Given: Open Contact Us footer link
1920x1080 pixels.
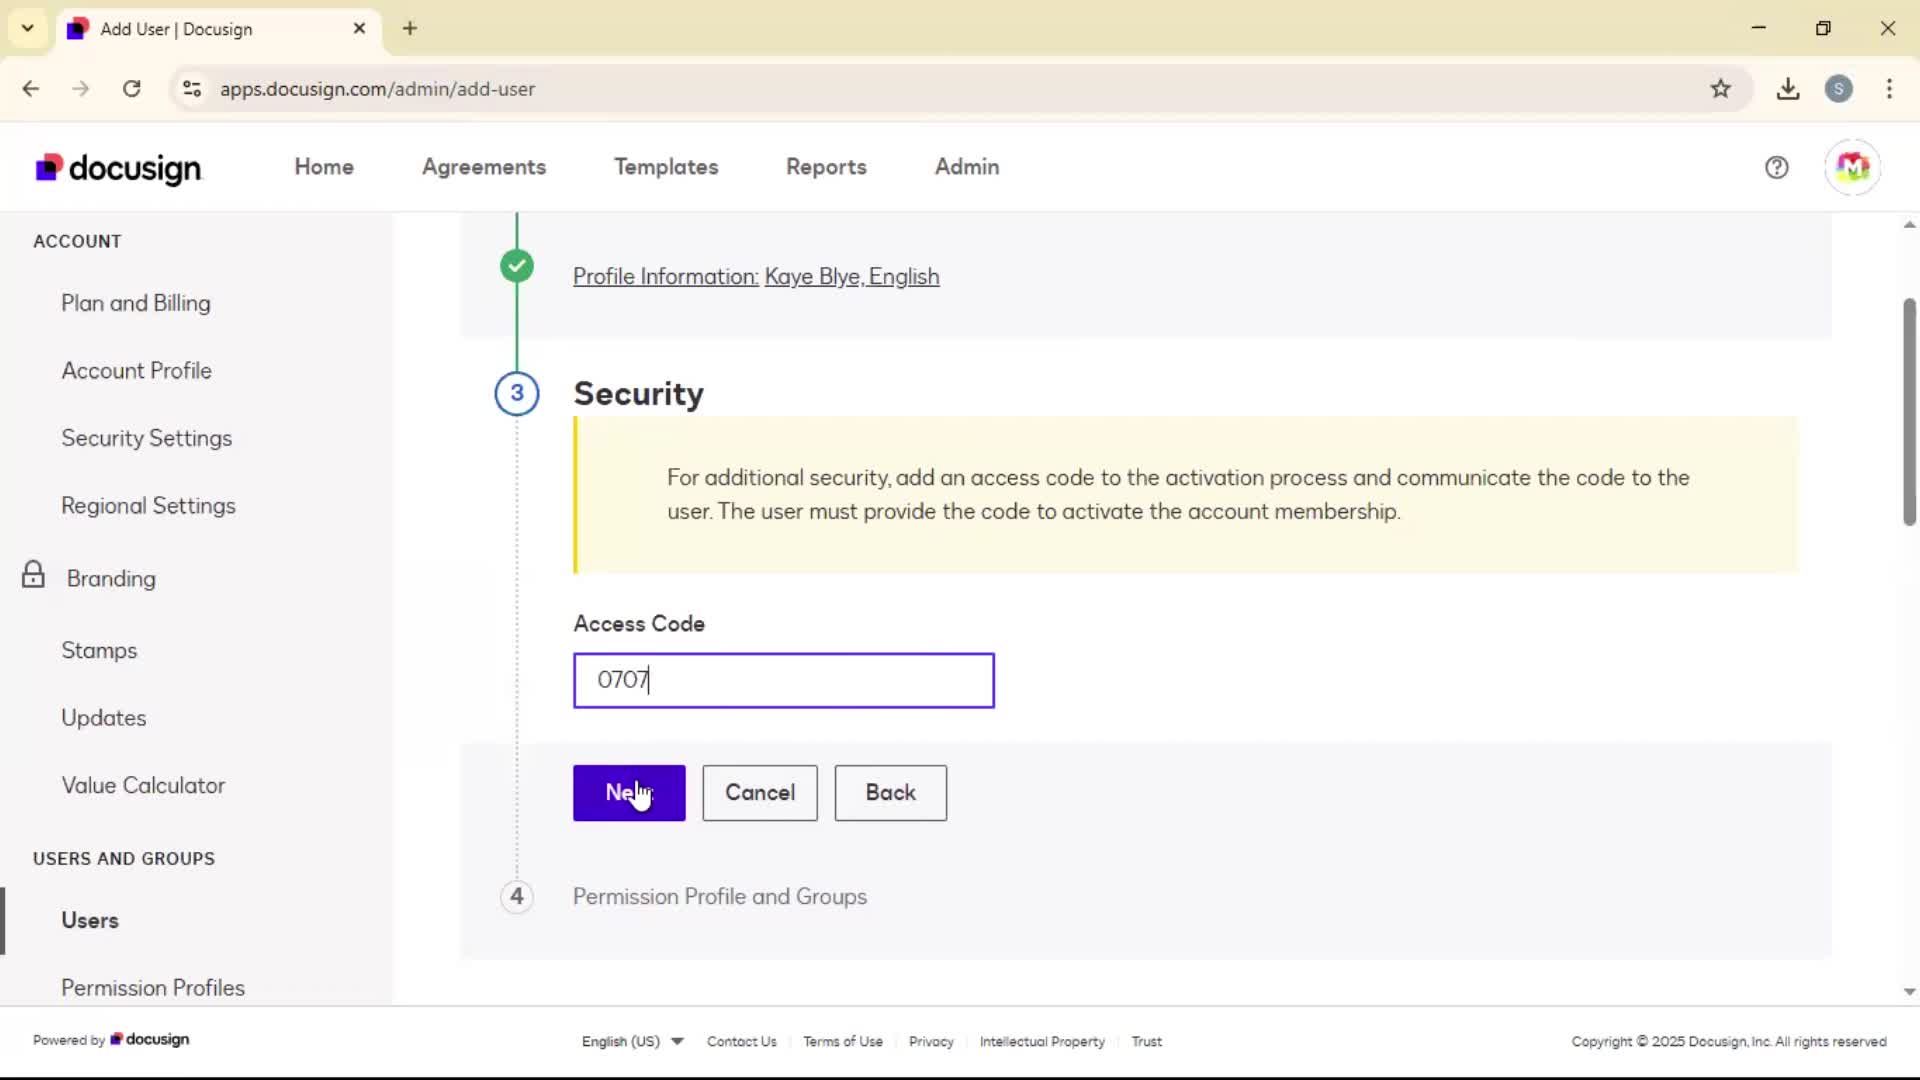Looking at the screenshot, I should [742, 1041].
